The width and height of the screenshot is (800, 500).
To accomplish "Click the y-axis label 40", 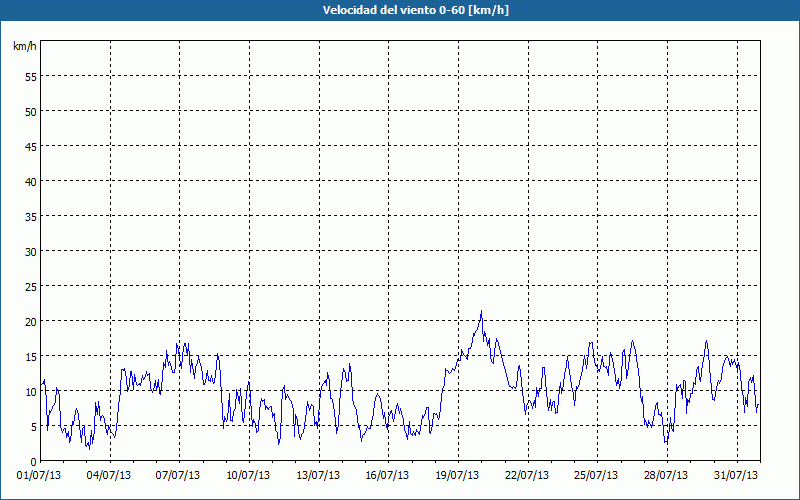I will click(31, 182).
